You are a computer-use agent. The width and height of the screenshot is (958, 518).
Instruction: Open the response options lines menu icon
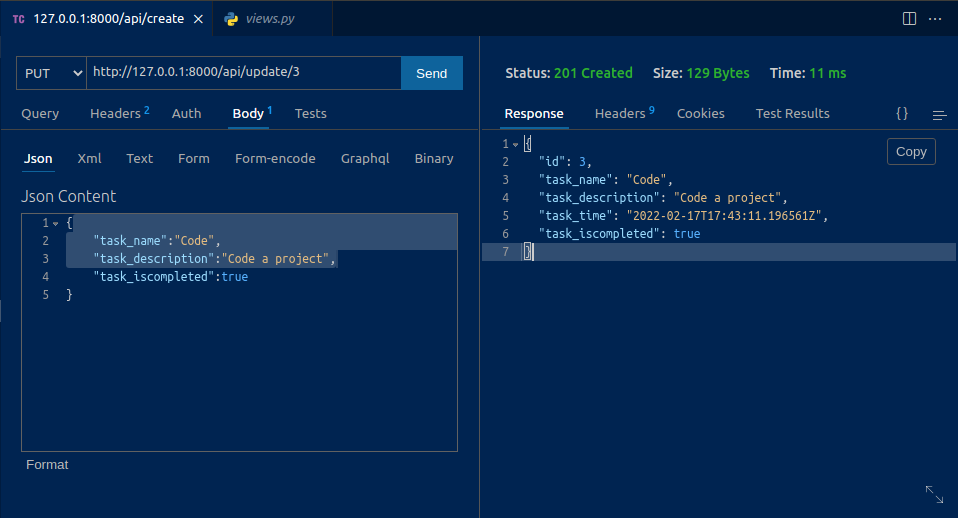939,115
